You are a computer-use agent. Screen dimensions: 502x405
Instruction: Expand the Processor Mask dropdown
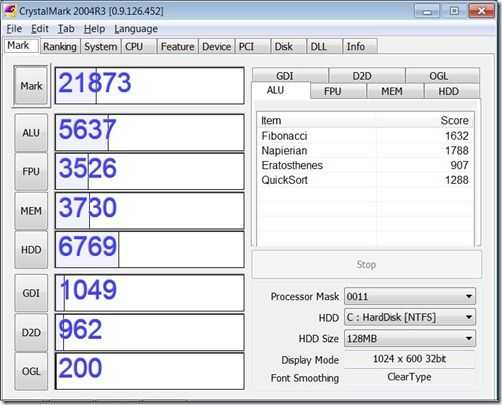click(410, 296)
